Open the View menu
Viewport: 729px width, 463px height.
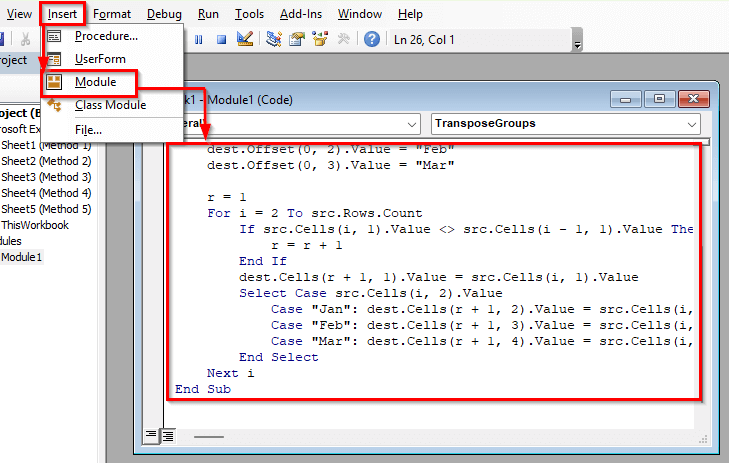click(19, 14)
